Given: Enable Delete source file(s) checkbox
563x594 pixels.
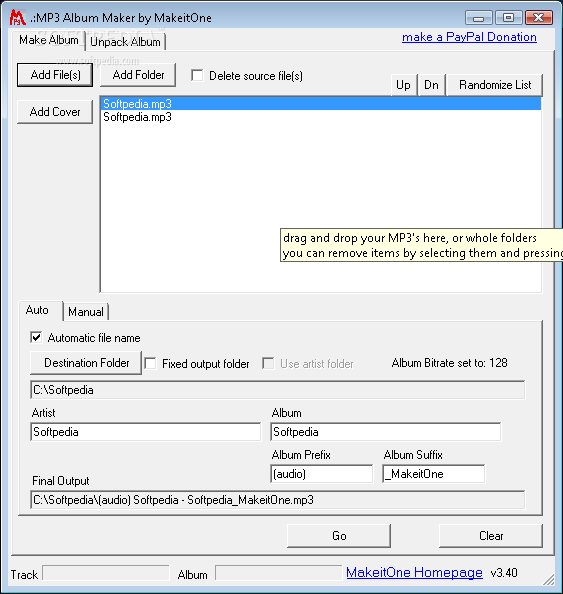Looking at the screenshot, I should (197, 75).
